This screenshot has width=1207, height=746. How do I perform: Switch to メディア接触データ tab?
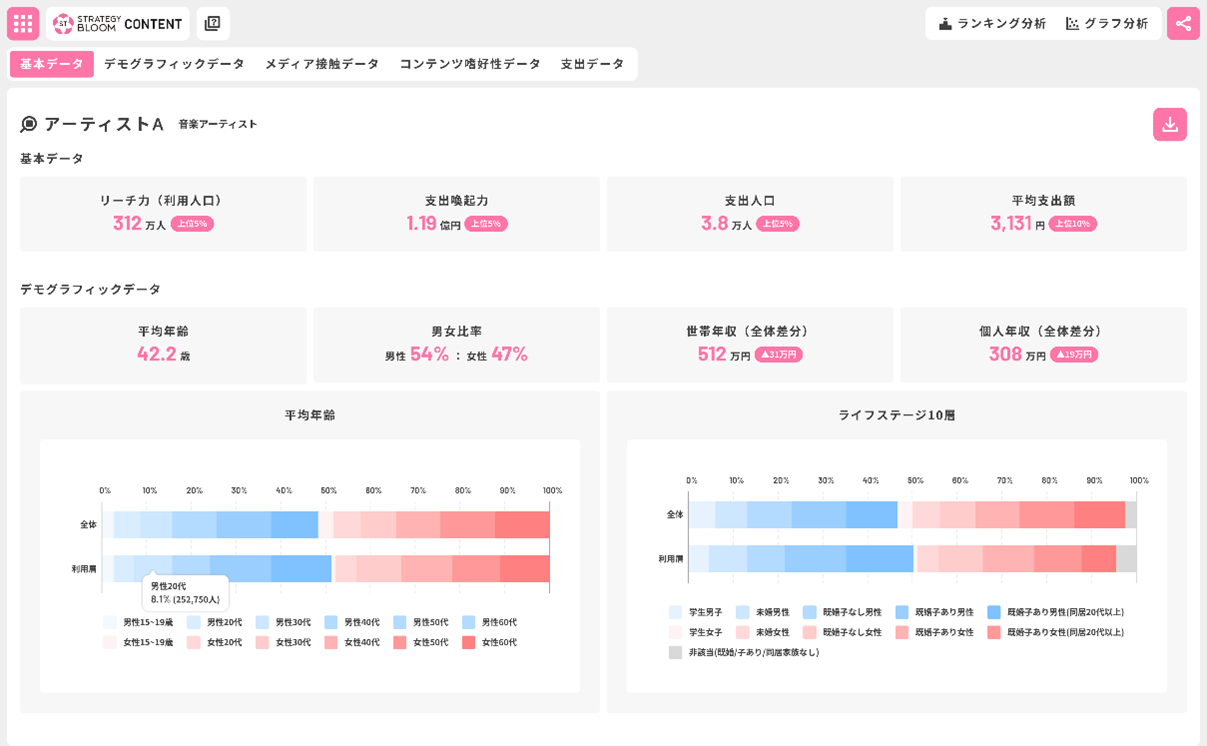point(322,64)
